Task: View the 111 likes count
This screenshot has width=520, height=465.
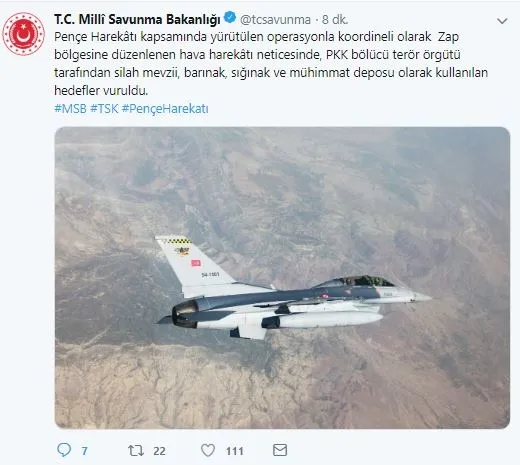Action: pyautogui.click(x=234, y=451)
